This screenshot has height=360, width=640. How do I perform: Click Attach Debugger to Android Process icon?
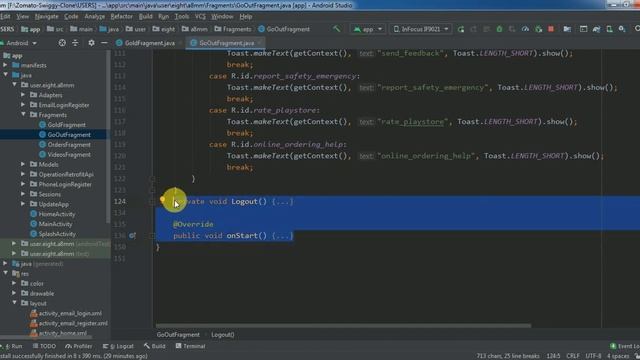click(538, 29)
